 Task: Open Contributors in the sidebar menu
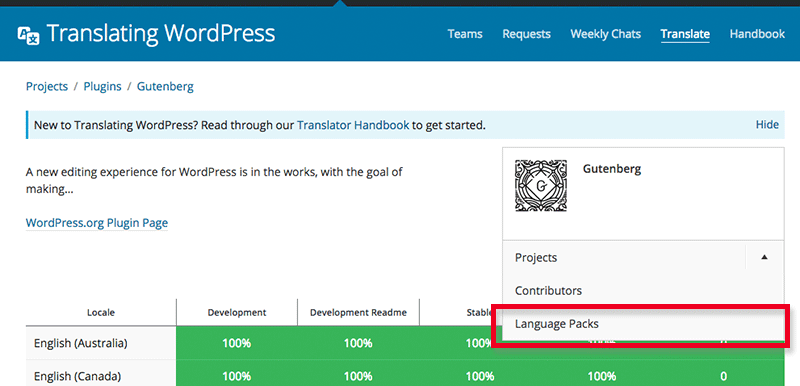click(548, 291)
